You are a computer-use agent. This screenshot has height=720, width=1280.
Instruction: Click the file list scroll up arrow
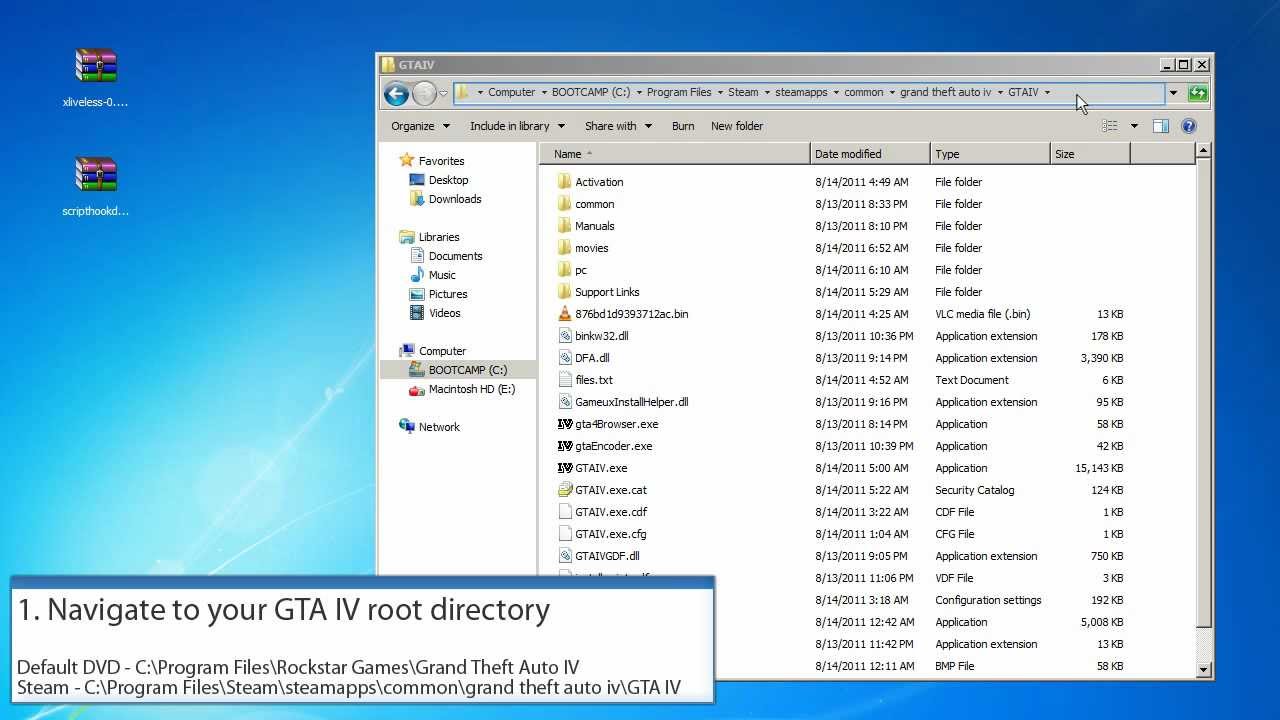tap(1203, 151)
